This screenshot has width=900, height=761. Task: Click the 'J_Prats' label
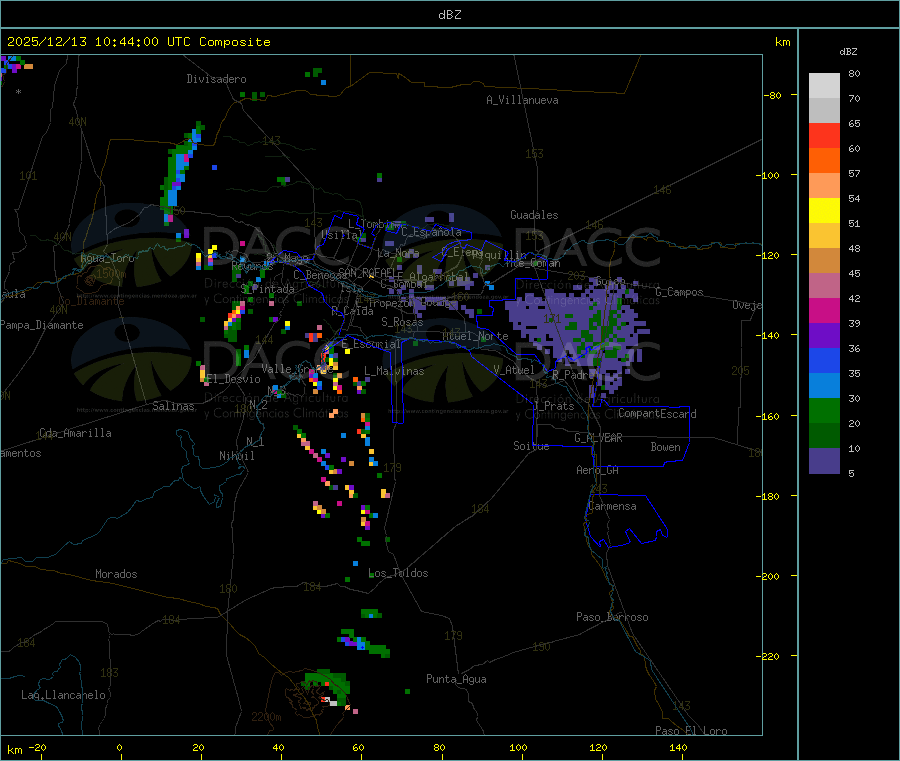pyautogui.click(x=553, y=406)
